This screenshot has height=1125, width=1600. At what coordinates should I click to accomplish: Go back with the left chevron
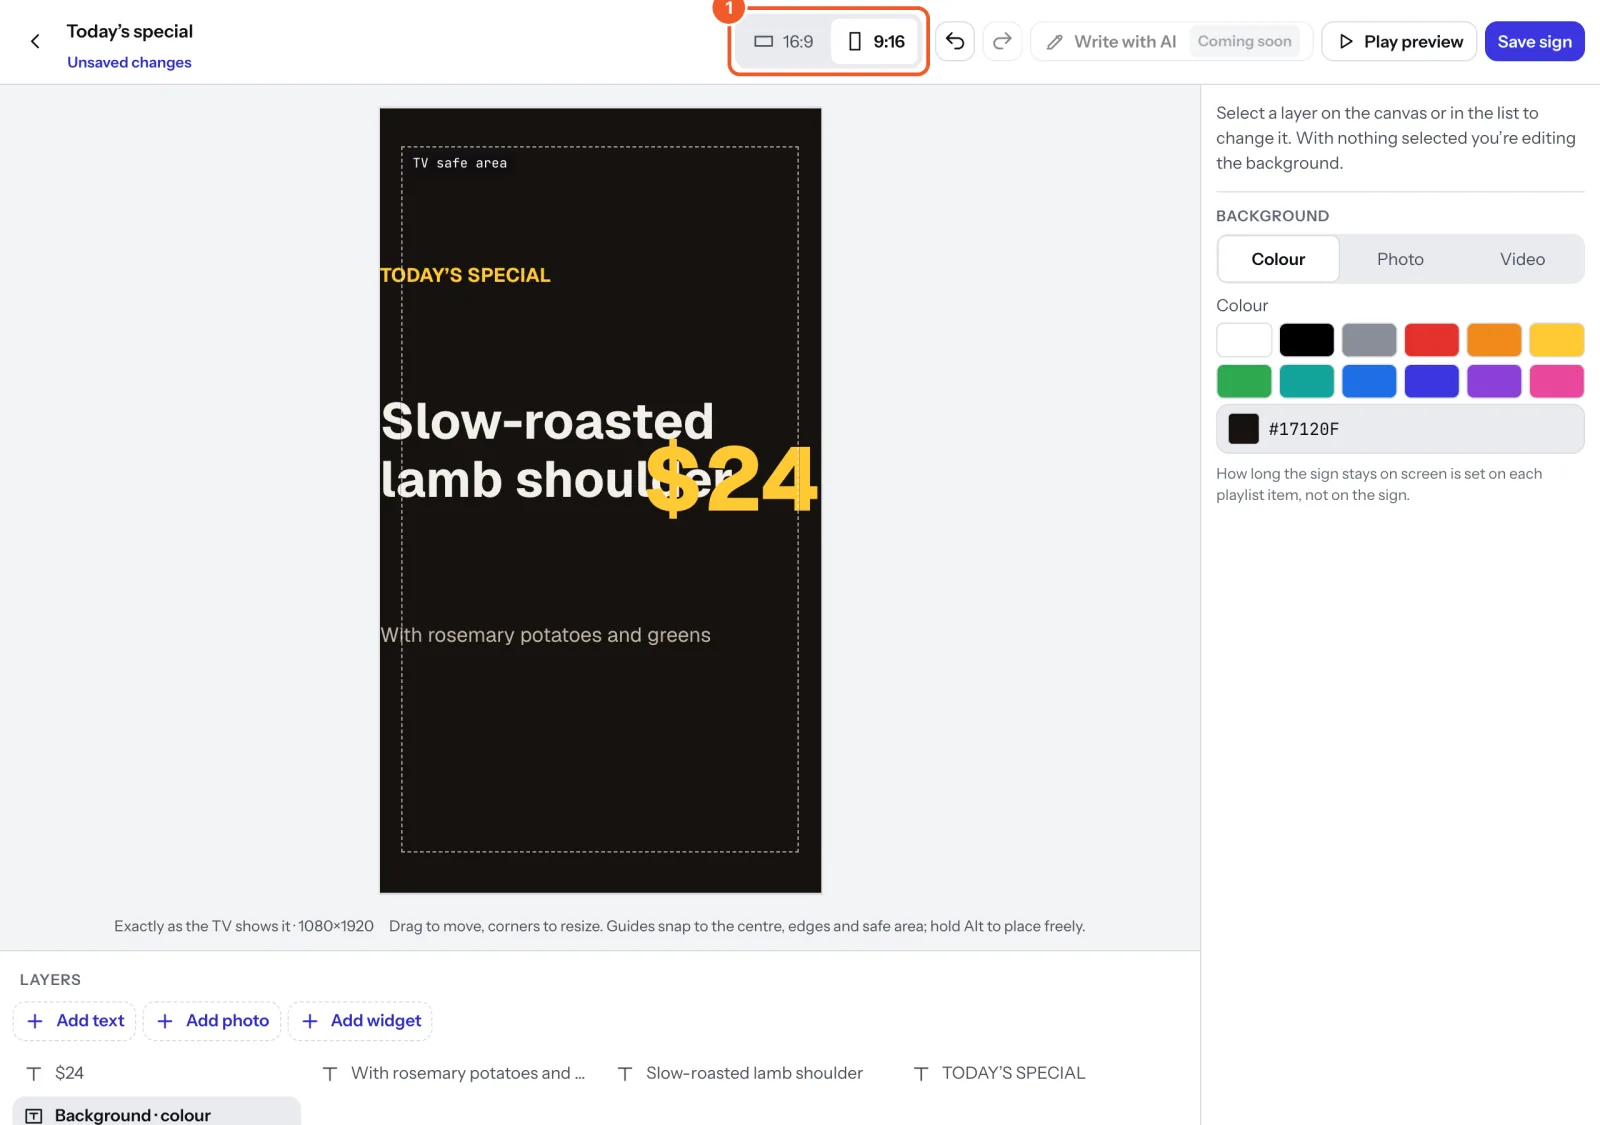coord(35,41)
